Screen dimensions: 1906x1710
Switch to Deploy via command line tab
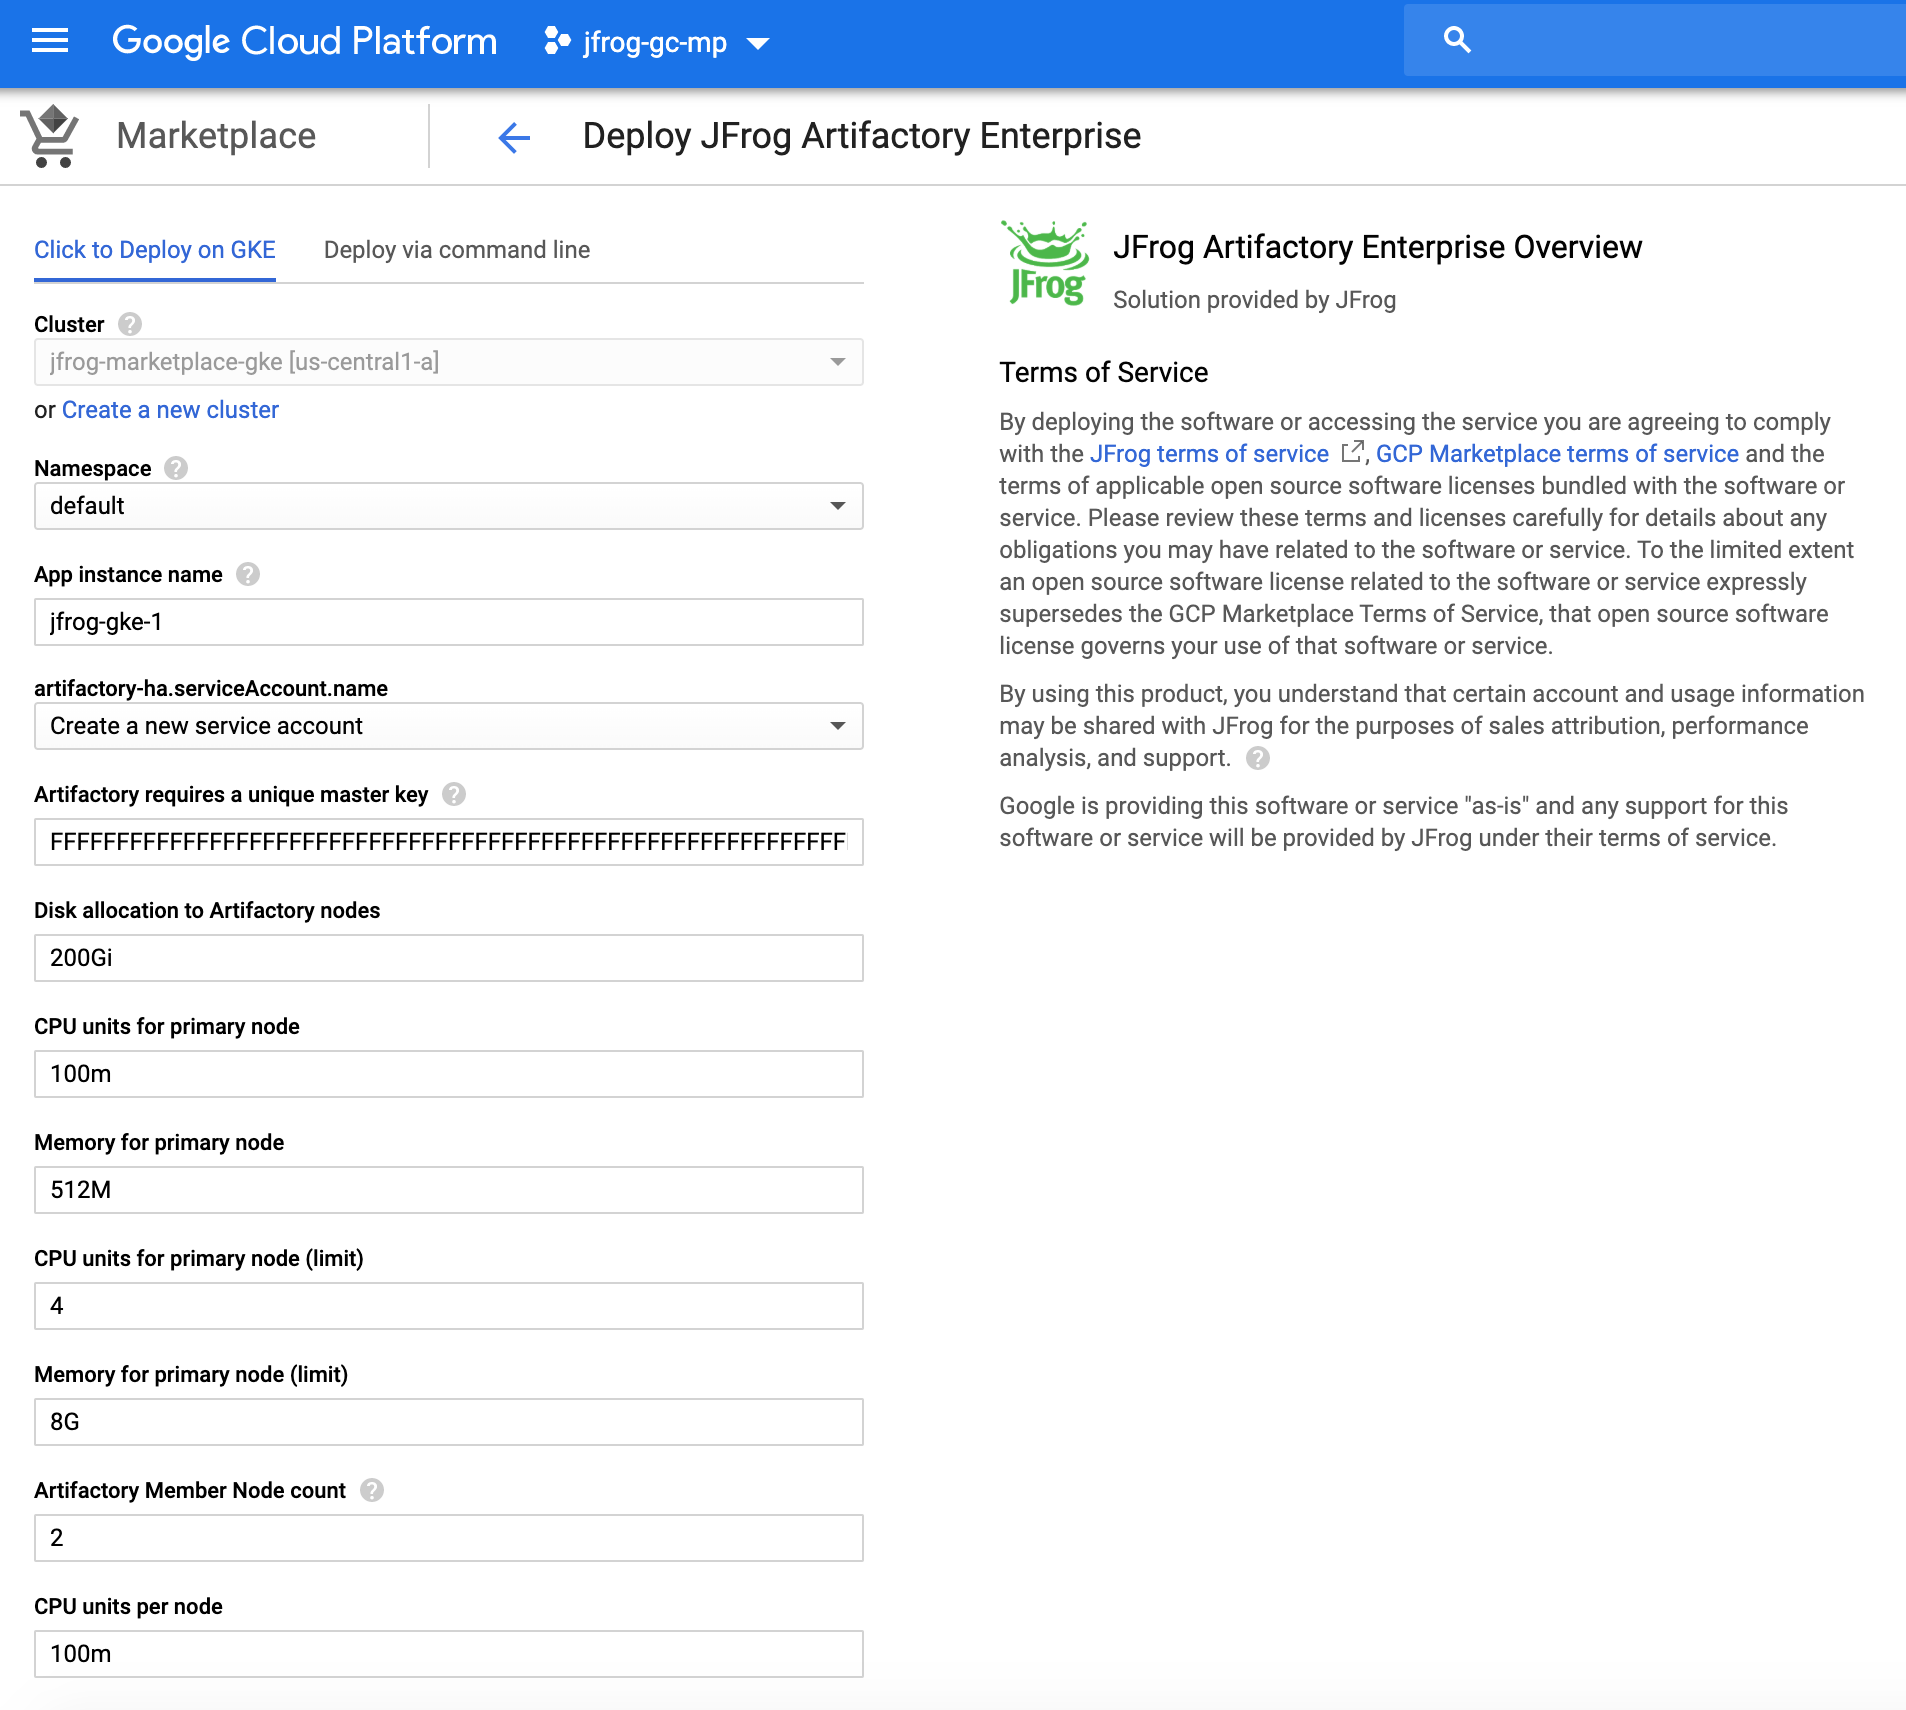[457, 250]
